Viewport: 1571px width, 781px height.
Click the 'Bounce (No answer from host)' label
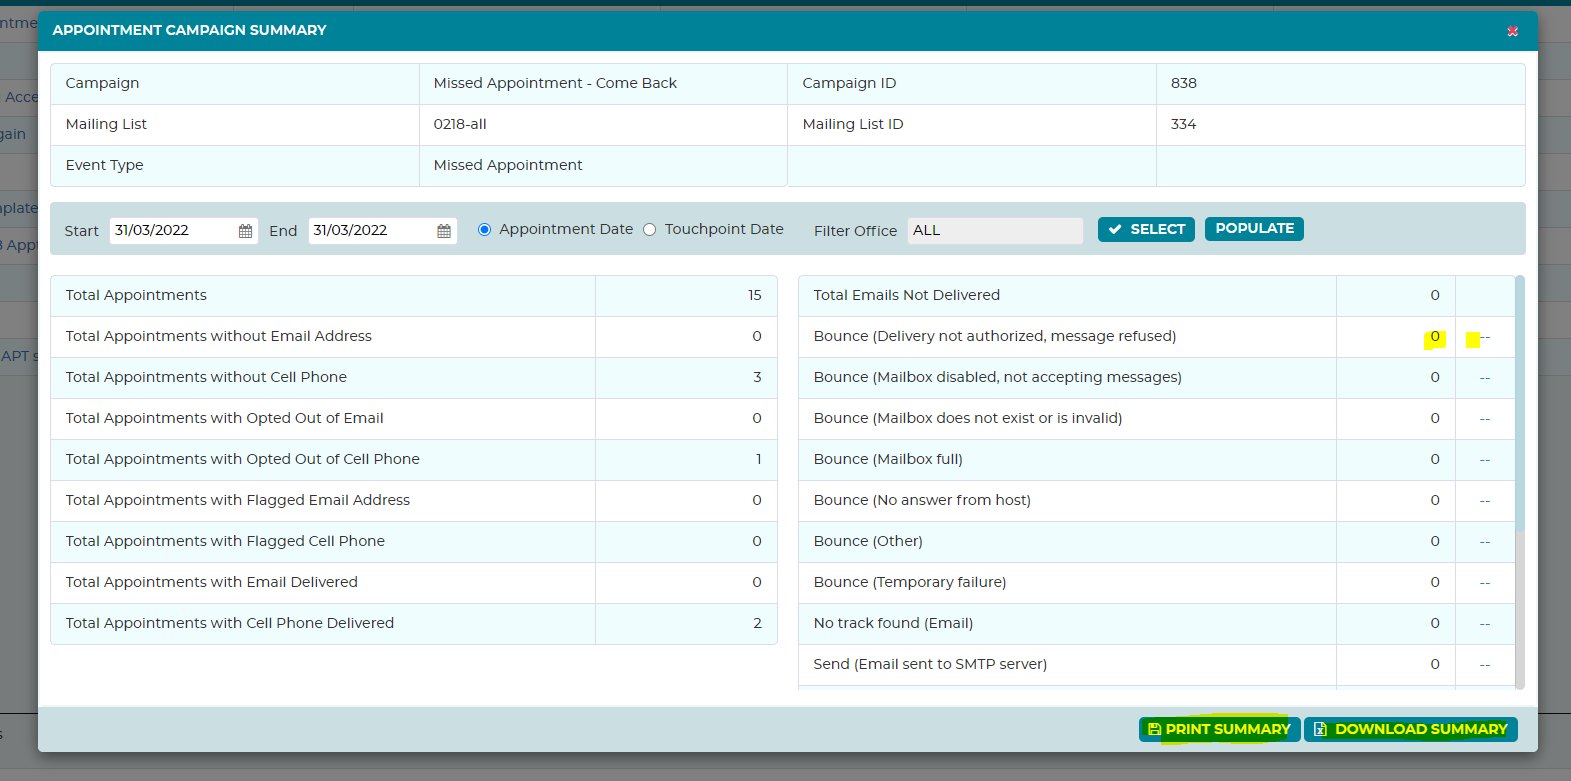pos(922,500)
